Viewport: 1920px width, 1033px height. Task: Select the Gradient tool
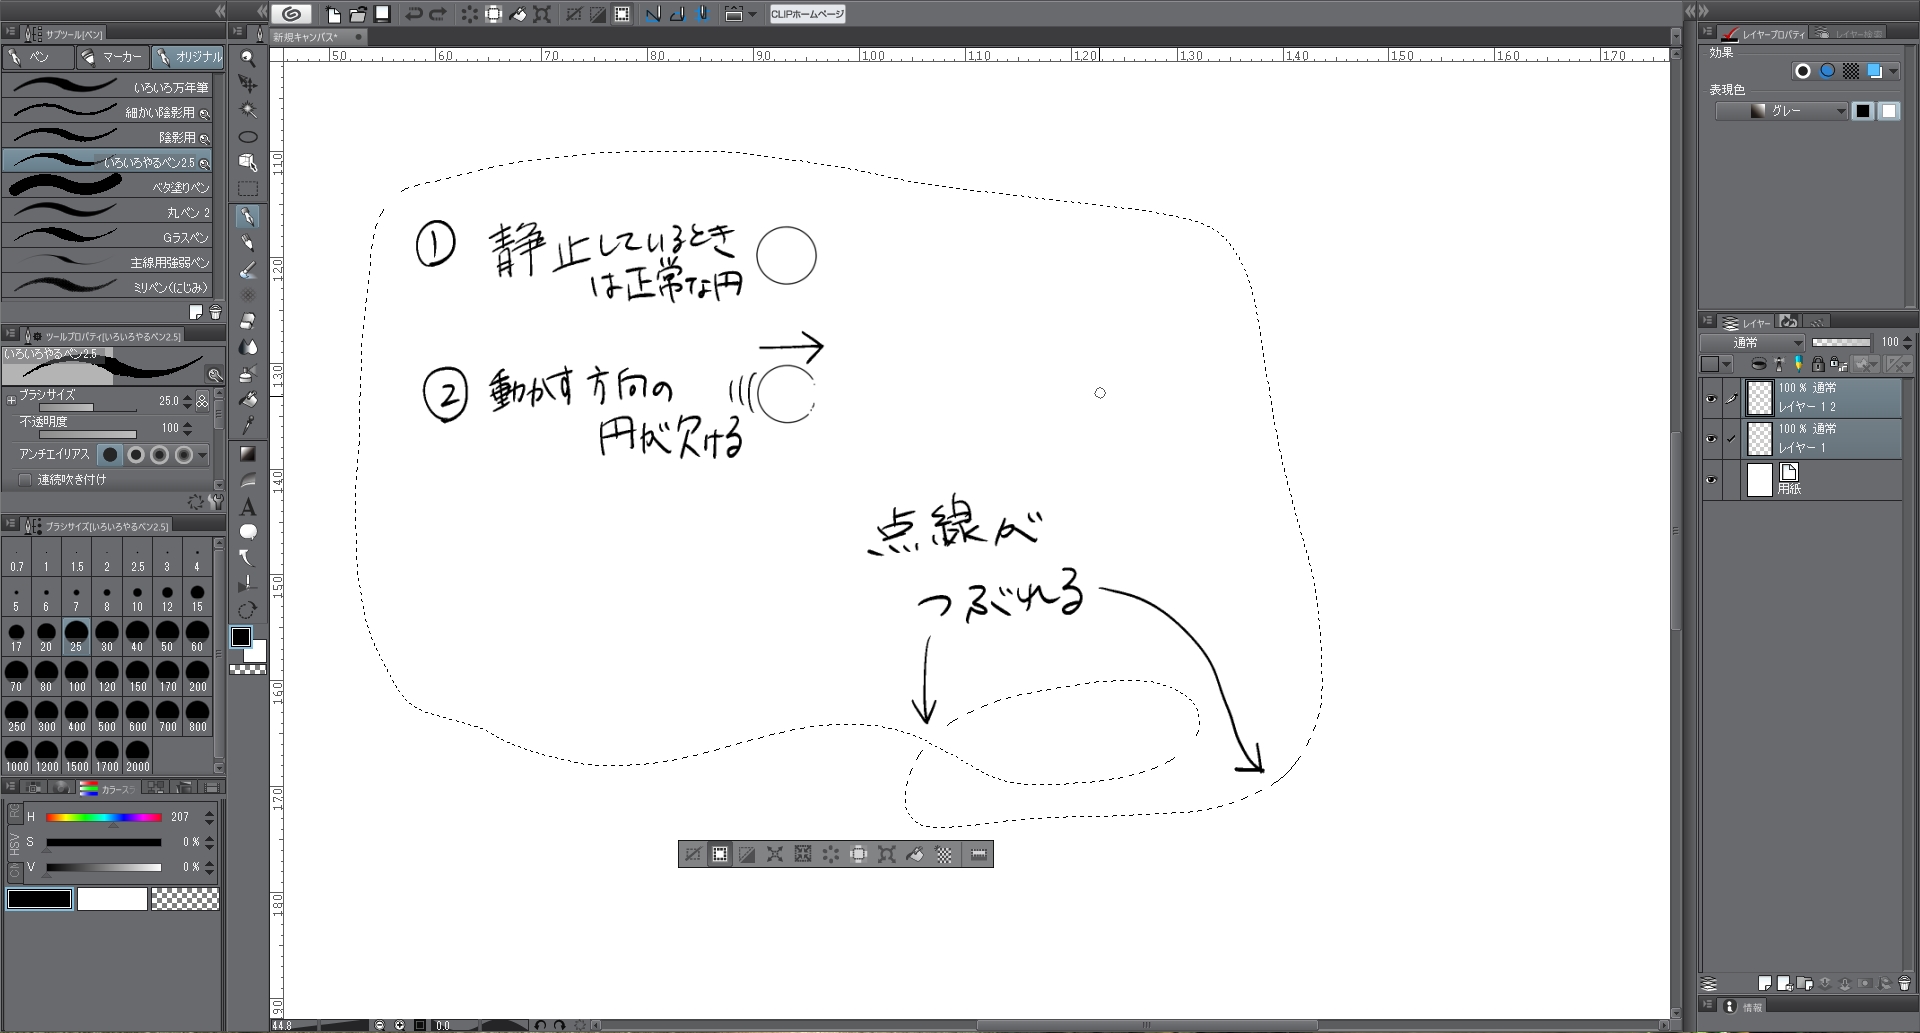tap(248, 454)
